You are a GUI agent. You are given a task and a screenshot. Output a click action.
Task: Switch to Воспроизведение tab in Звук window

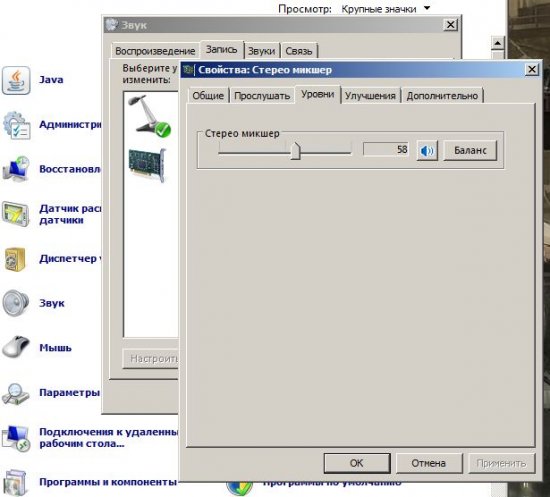coord(155,51)
